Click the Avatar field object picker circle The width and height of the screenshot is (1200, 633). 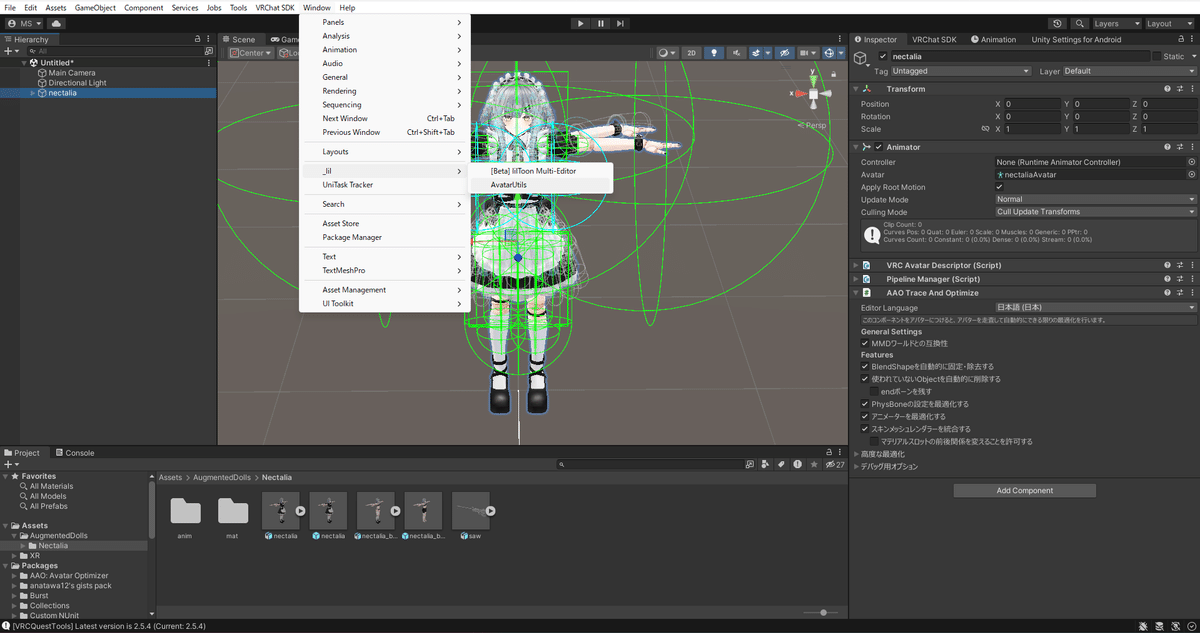(1191, 174)
